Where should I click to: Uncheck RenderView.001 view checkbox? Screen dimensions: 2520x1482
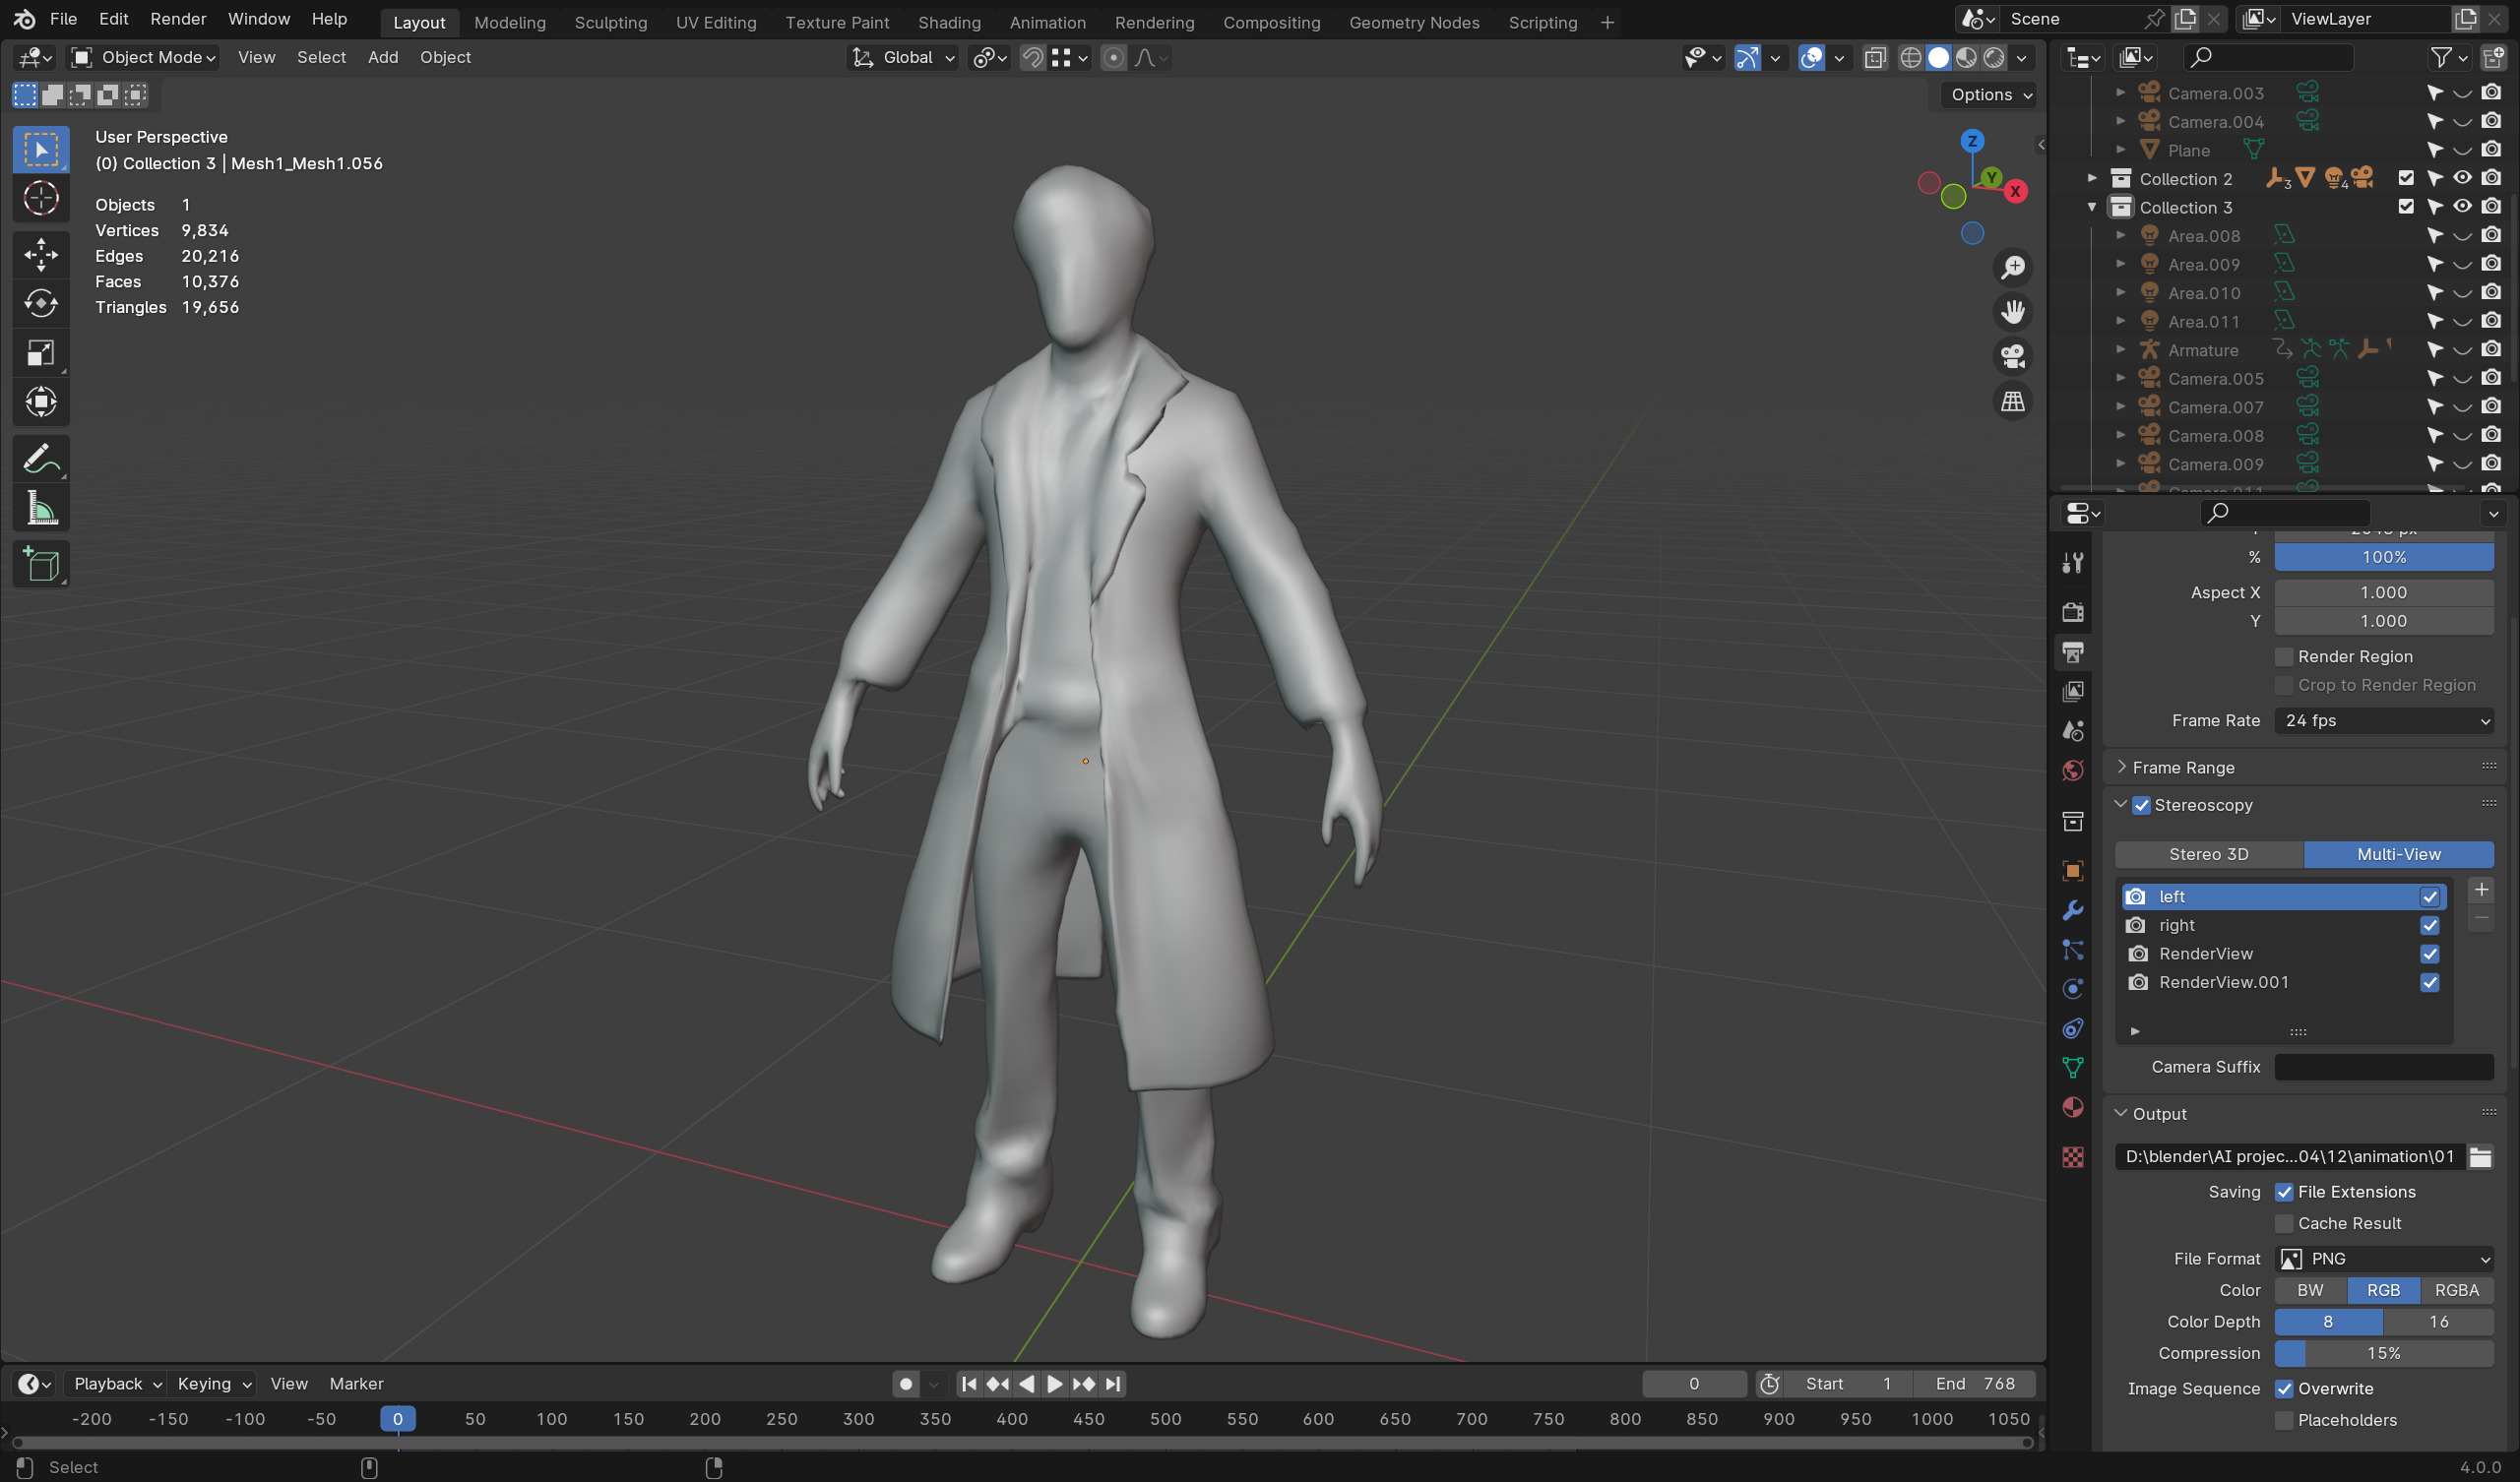tap(2429, 982)
